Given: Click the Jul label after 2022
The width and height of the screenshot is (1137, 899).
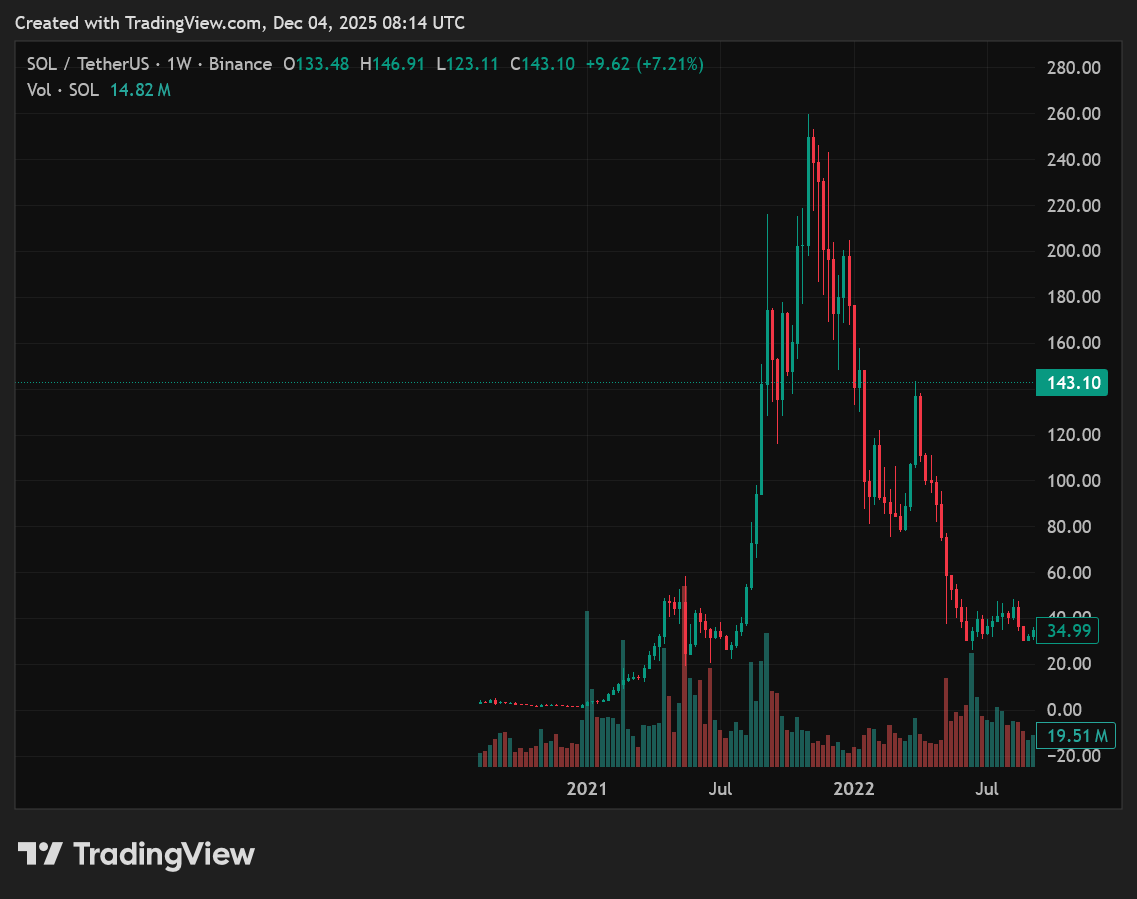Looking at the screenshot, I should pos(987,789).
